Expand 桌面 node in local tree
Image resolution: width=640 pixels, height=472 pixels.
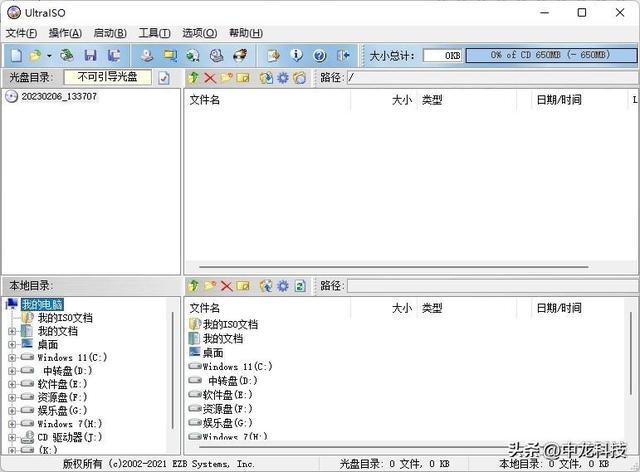pos(12,345)
